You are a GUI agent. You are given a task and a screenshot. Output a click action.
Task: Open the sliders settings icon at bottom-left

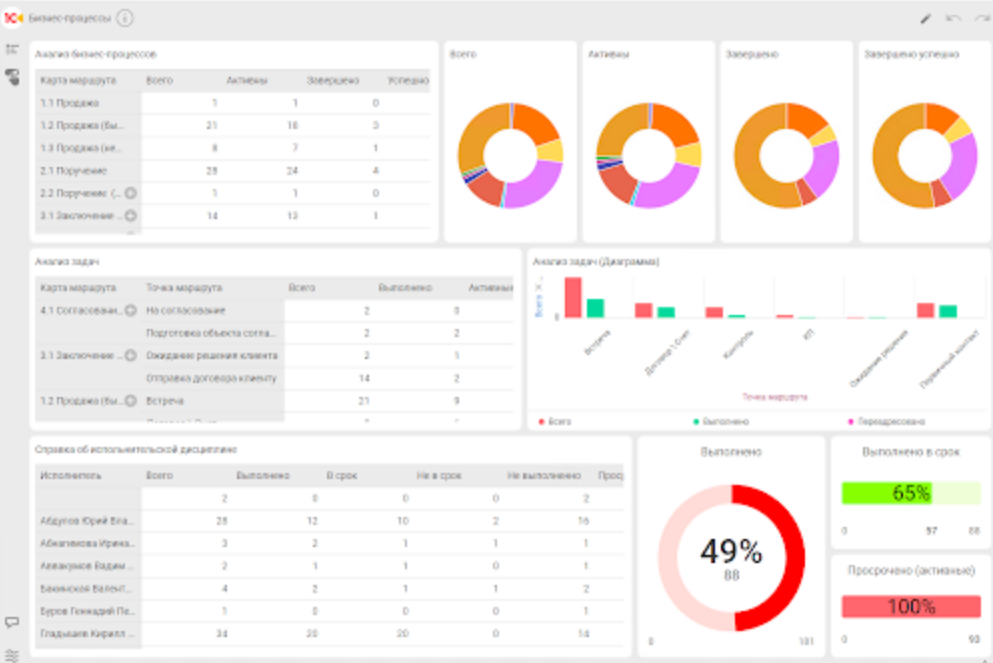[12, 654]
